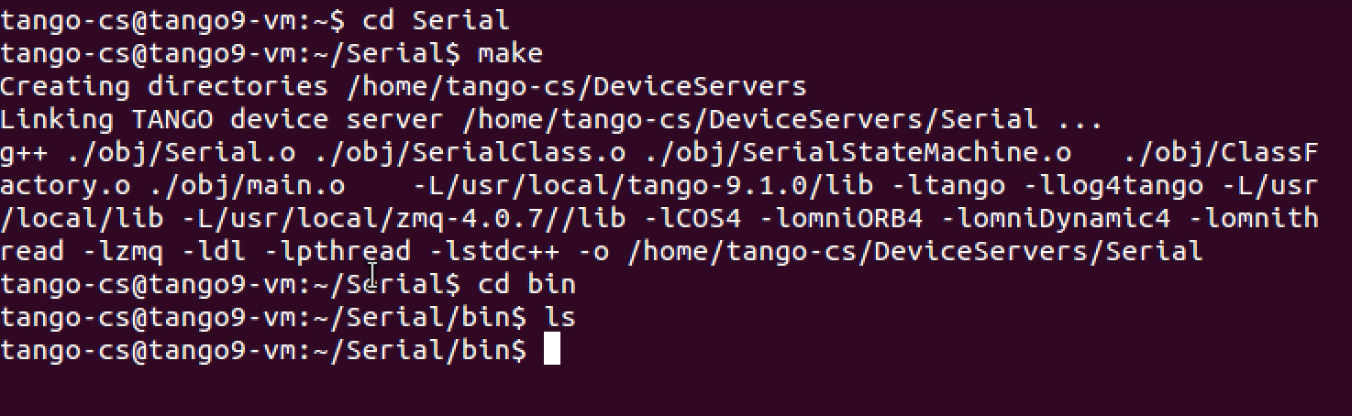1352x416 pixels.
Task: Click the 'g++' compiler command word
Action: coord(26,153)
